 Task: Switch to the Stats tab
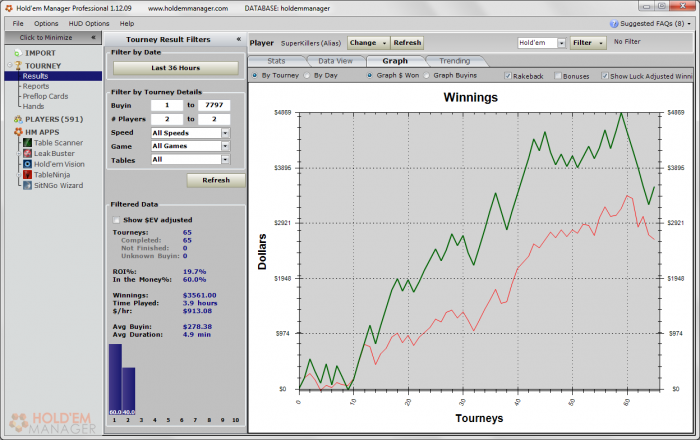pos(276,61)
